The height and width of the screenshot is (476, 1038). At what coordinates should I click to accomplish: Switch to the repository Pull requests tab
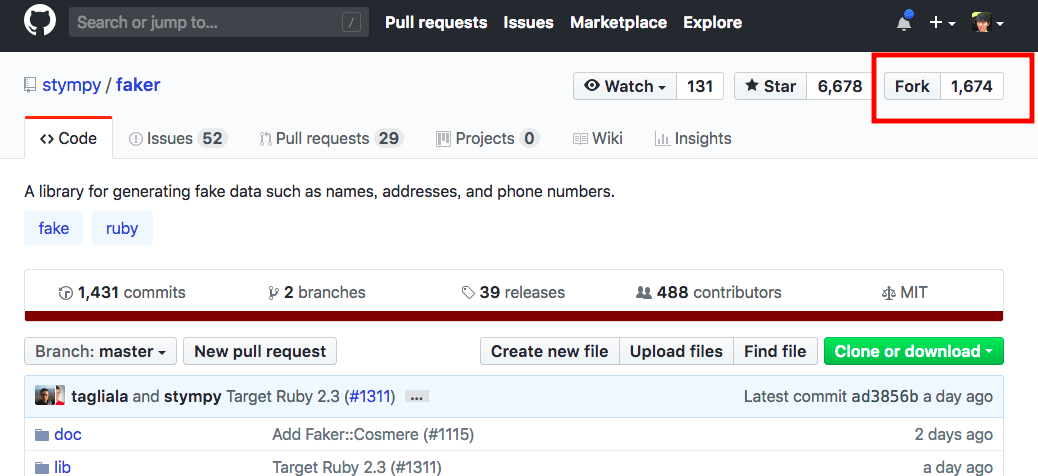330,138
